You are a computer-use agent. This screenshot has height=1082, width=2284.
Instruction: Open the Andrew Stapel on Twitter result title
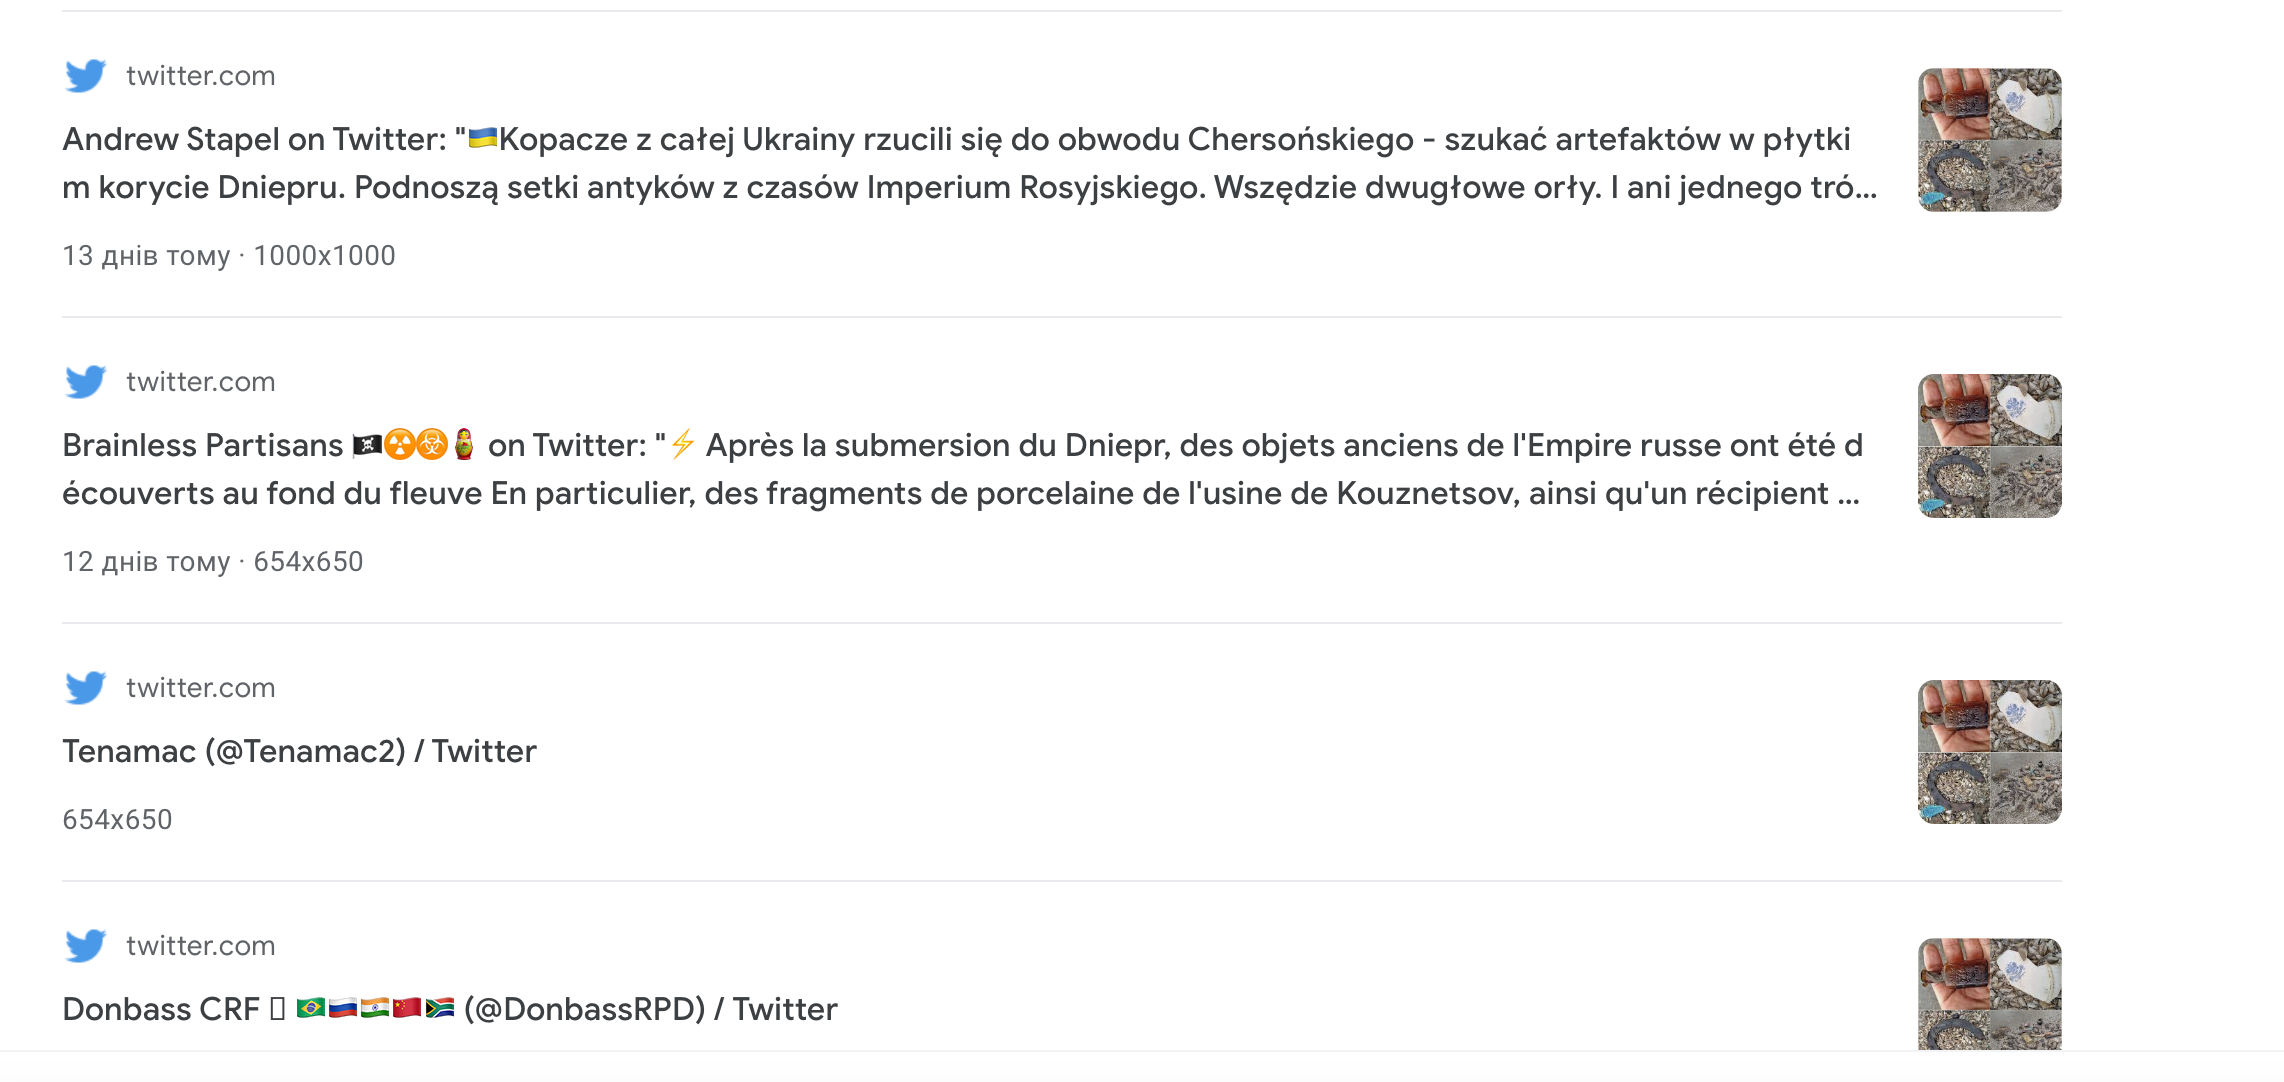[x=969, y=163]
